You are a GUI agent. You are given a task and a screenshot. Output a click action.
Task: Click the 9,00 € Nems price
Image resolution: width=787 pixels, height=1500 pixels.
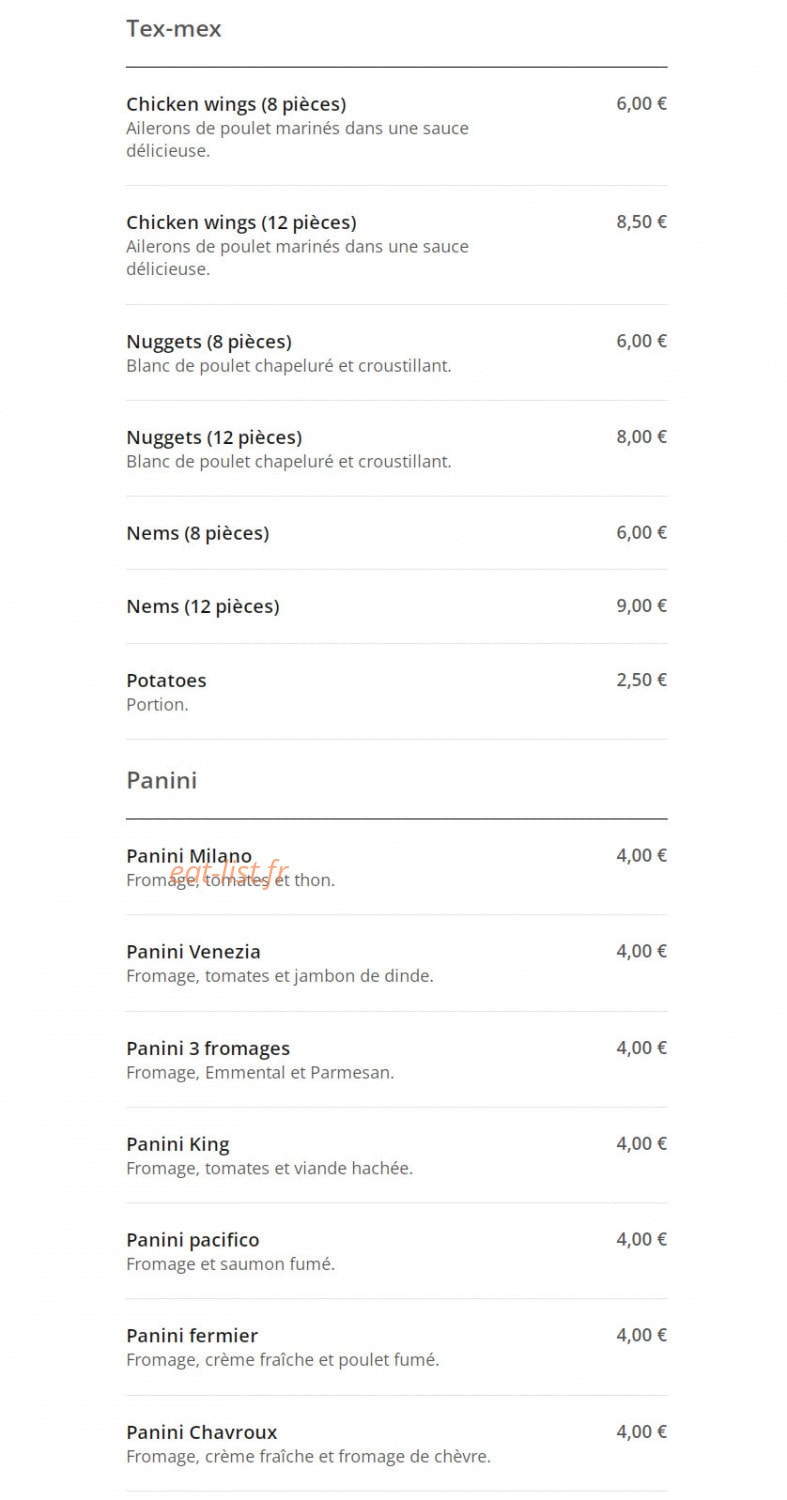coord(641,606)
